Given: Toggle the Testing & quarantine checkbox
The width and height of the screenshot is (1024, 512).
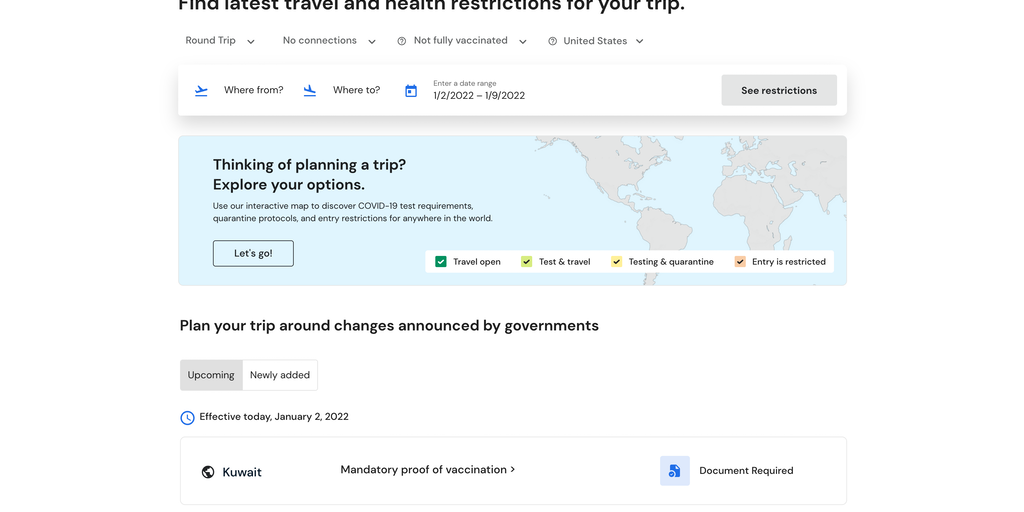Looking at the screenshot, I should point(616,262).
